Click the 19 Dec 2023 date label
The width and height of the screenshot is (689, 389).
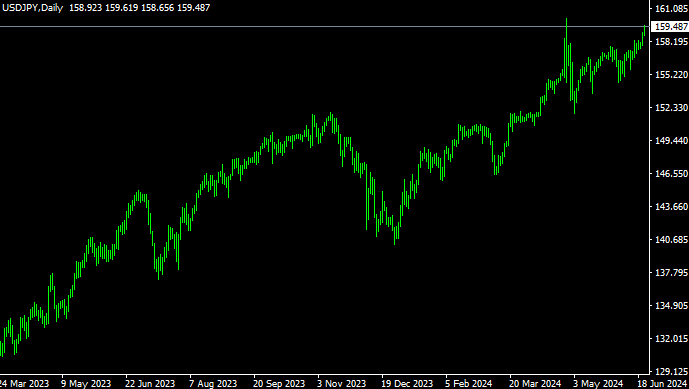pyautogui.click(x=407, y=384)
